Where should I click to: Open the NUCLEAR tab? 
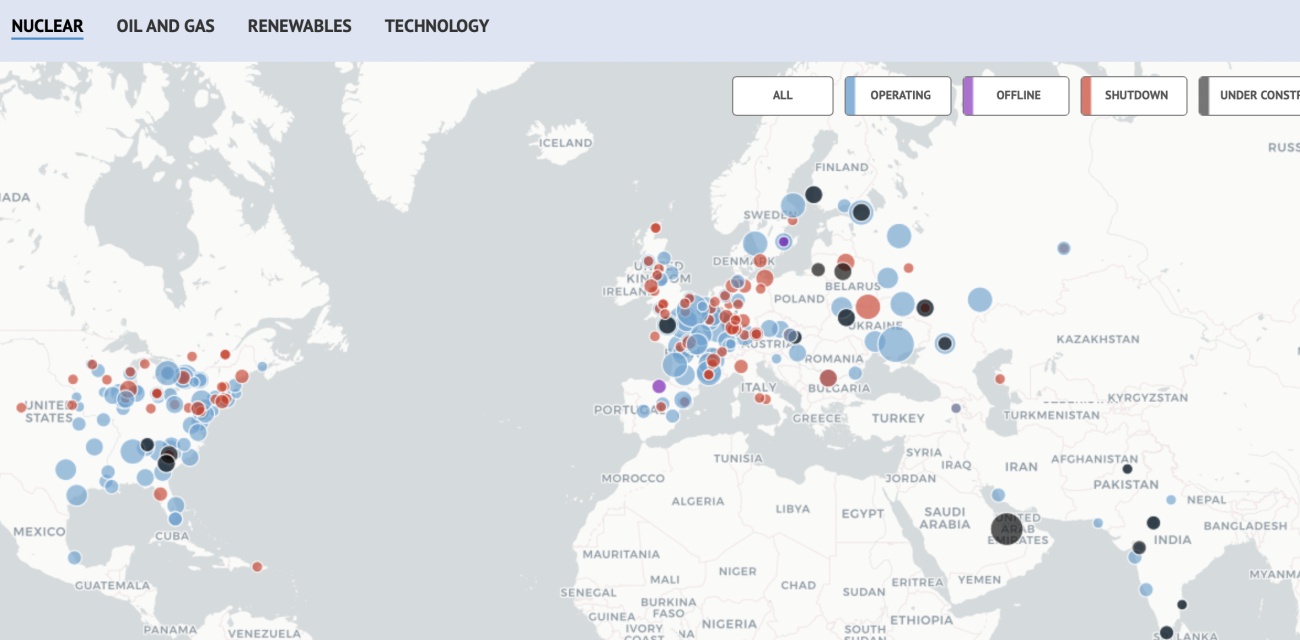[x=47, y=27]
